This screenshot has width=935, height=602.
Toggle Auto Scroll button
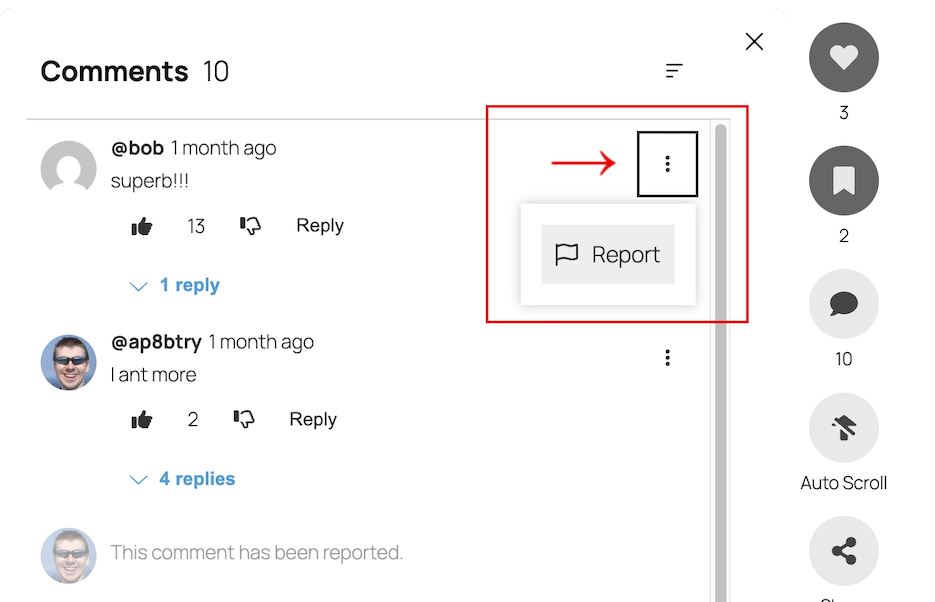[x=843, y=428]
